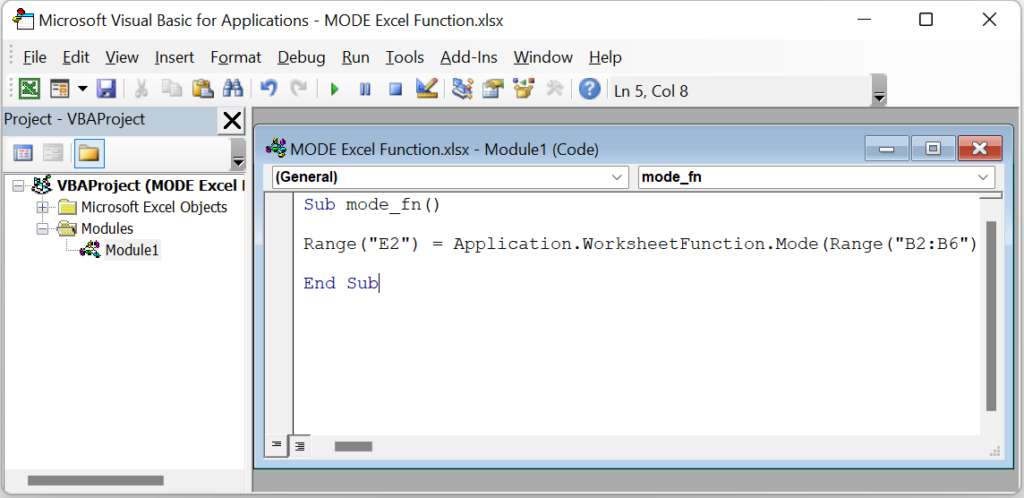The width and height of the screenshot is (1024, 498).
Task: Select Module1 in the project tree
Action: [x=132, y=250]
